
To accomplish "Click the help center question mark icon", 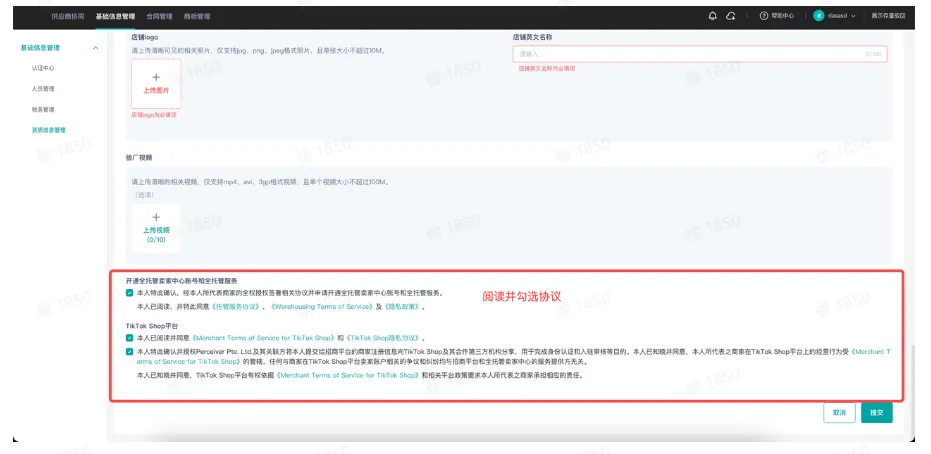I will 764,17.
